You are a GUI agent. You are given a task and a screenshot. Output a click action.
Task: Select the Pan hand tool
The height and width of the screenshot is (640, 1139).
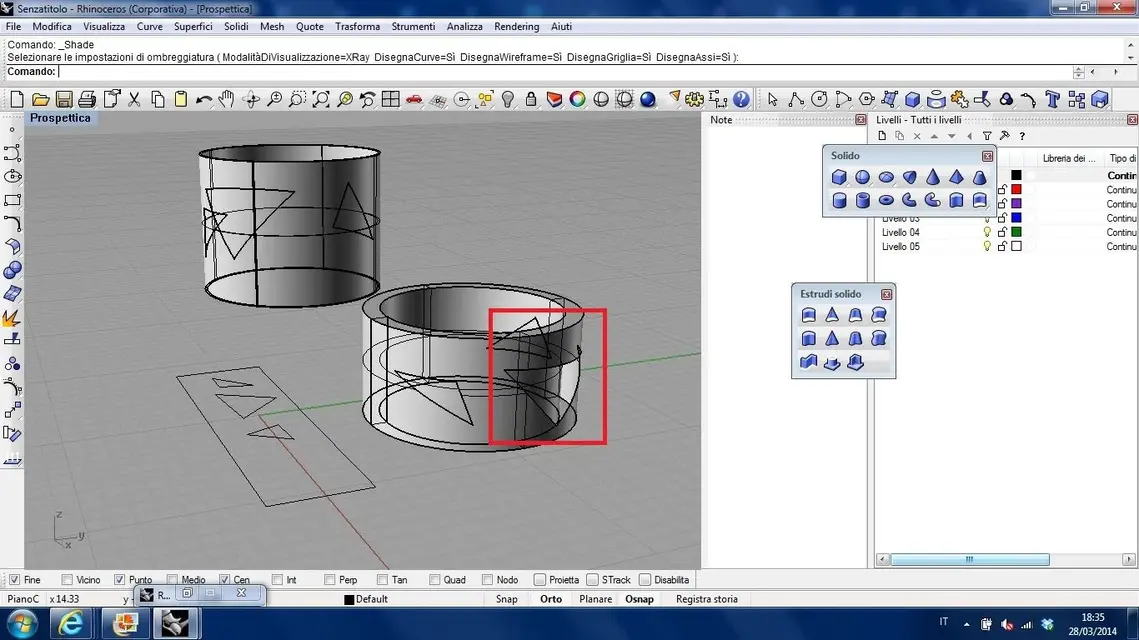tap(227, 99)
